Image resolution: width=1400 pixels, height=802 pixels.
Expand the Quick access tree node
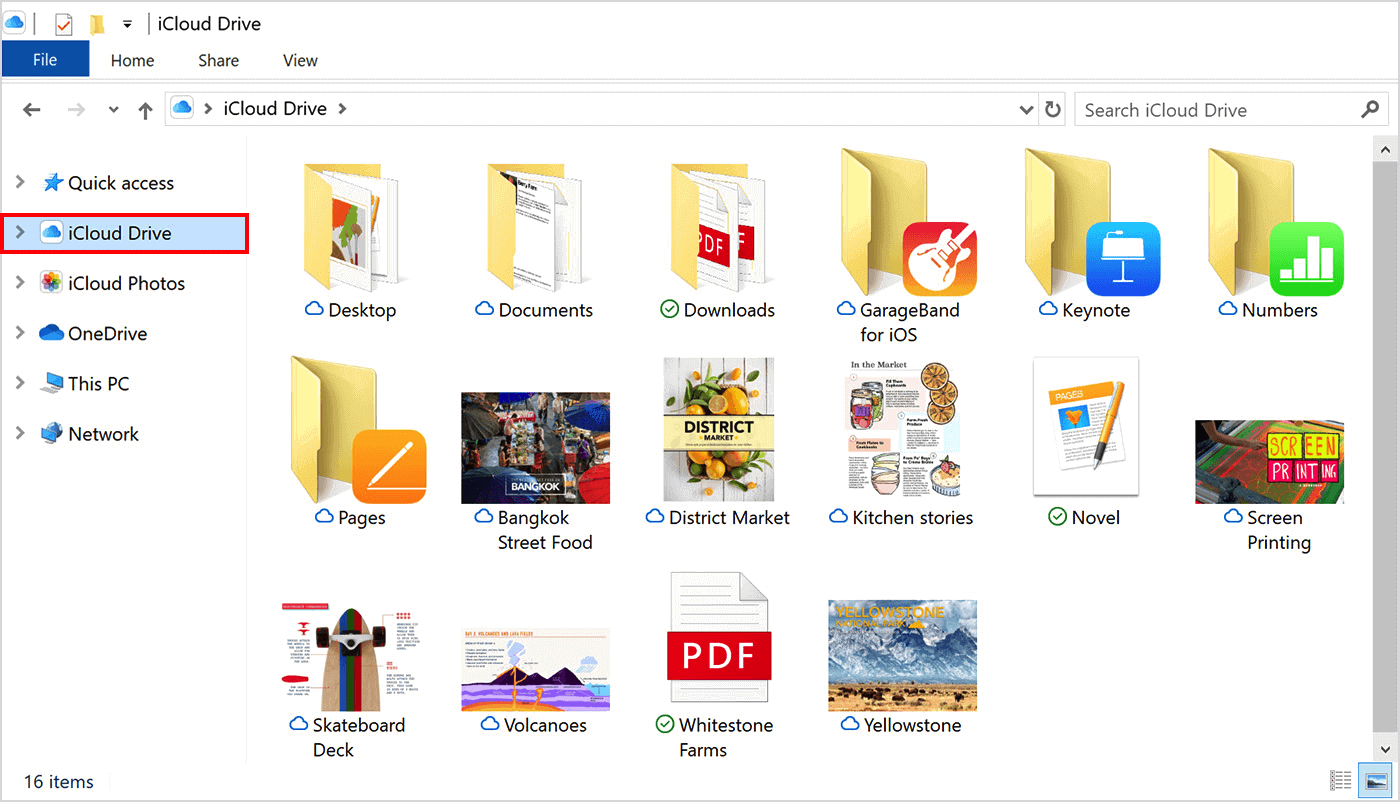[20, 182]
